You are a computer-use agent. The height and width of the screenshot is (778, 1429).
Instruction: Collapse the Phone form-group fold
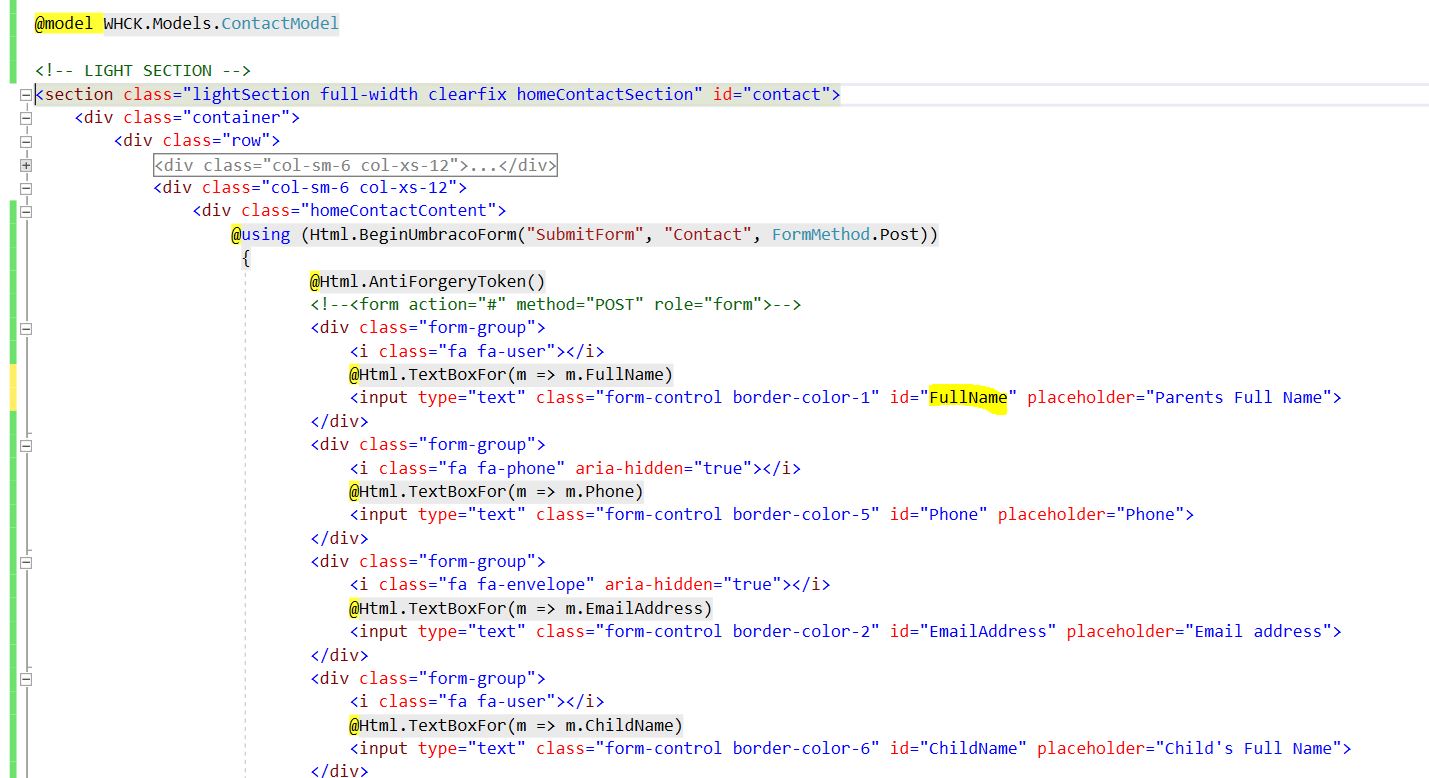point(25,445)
